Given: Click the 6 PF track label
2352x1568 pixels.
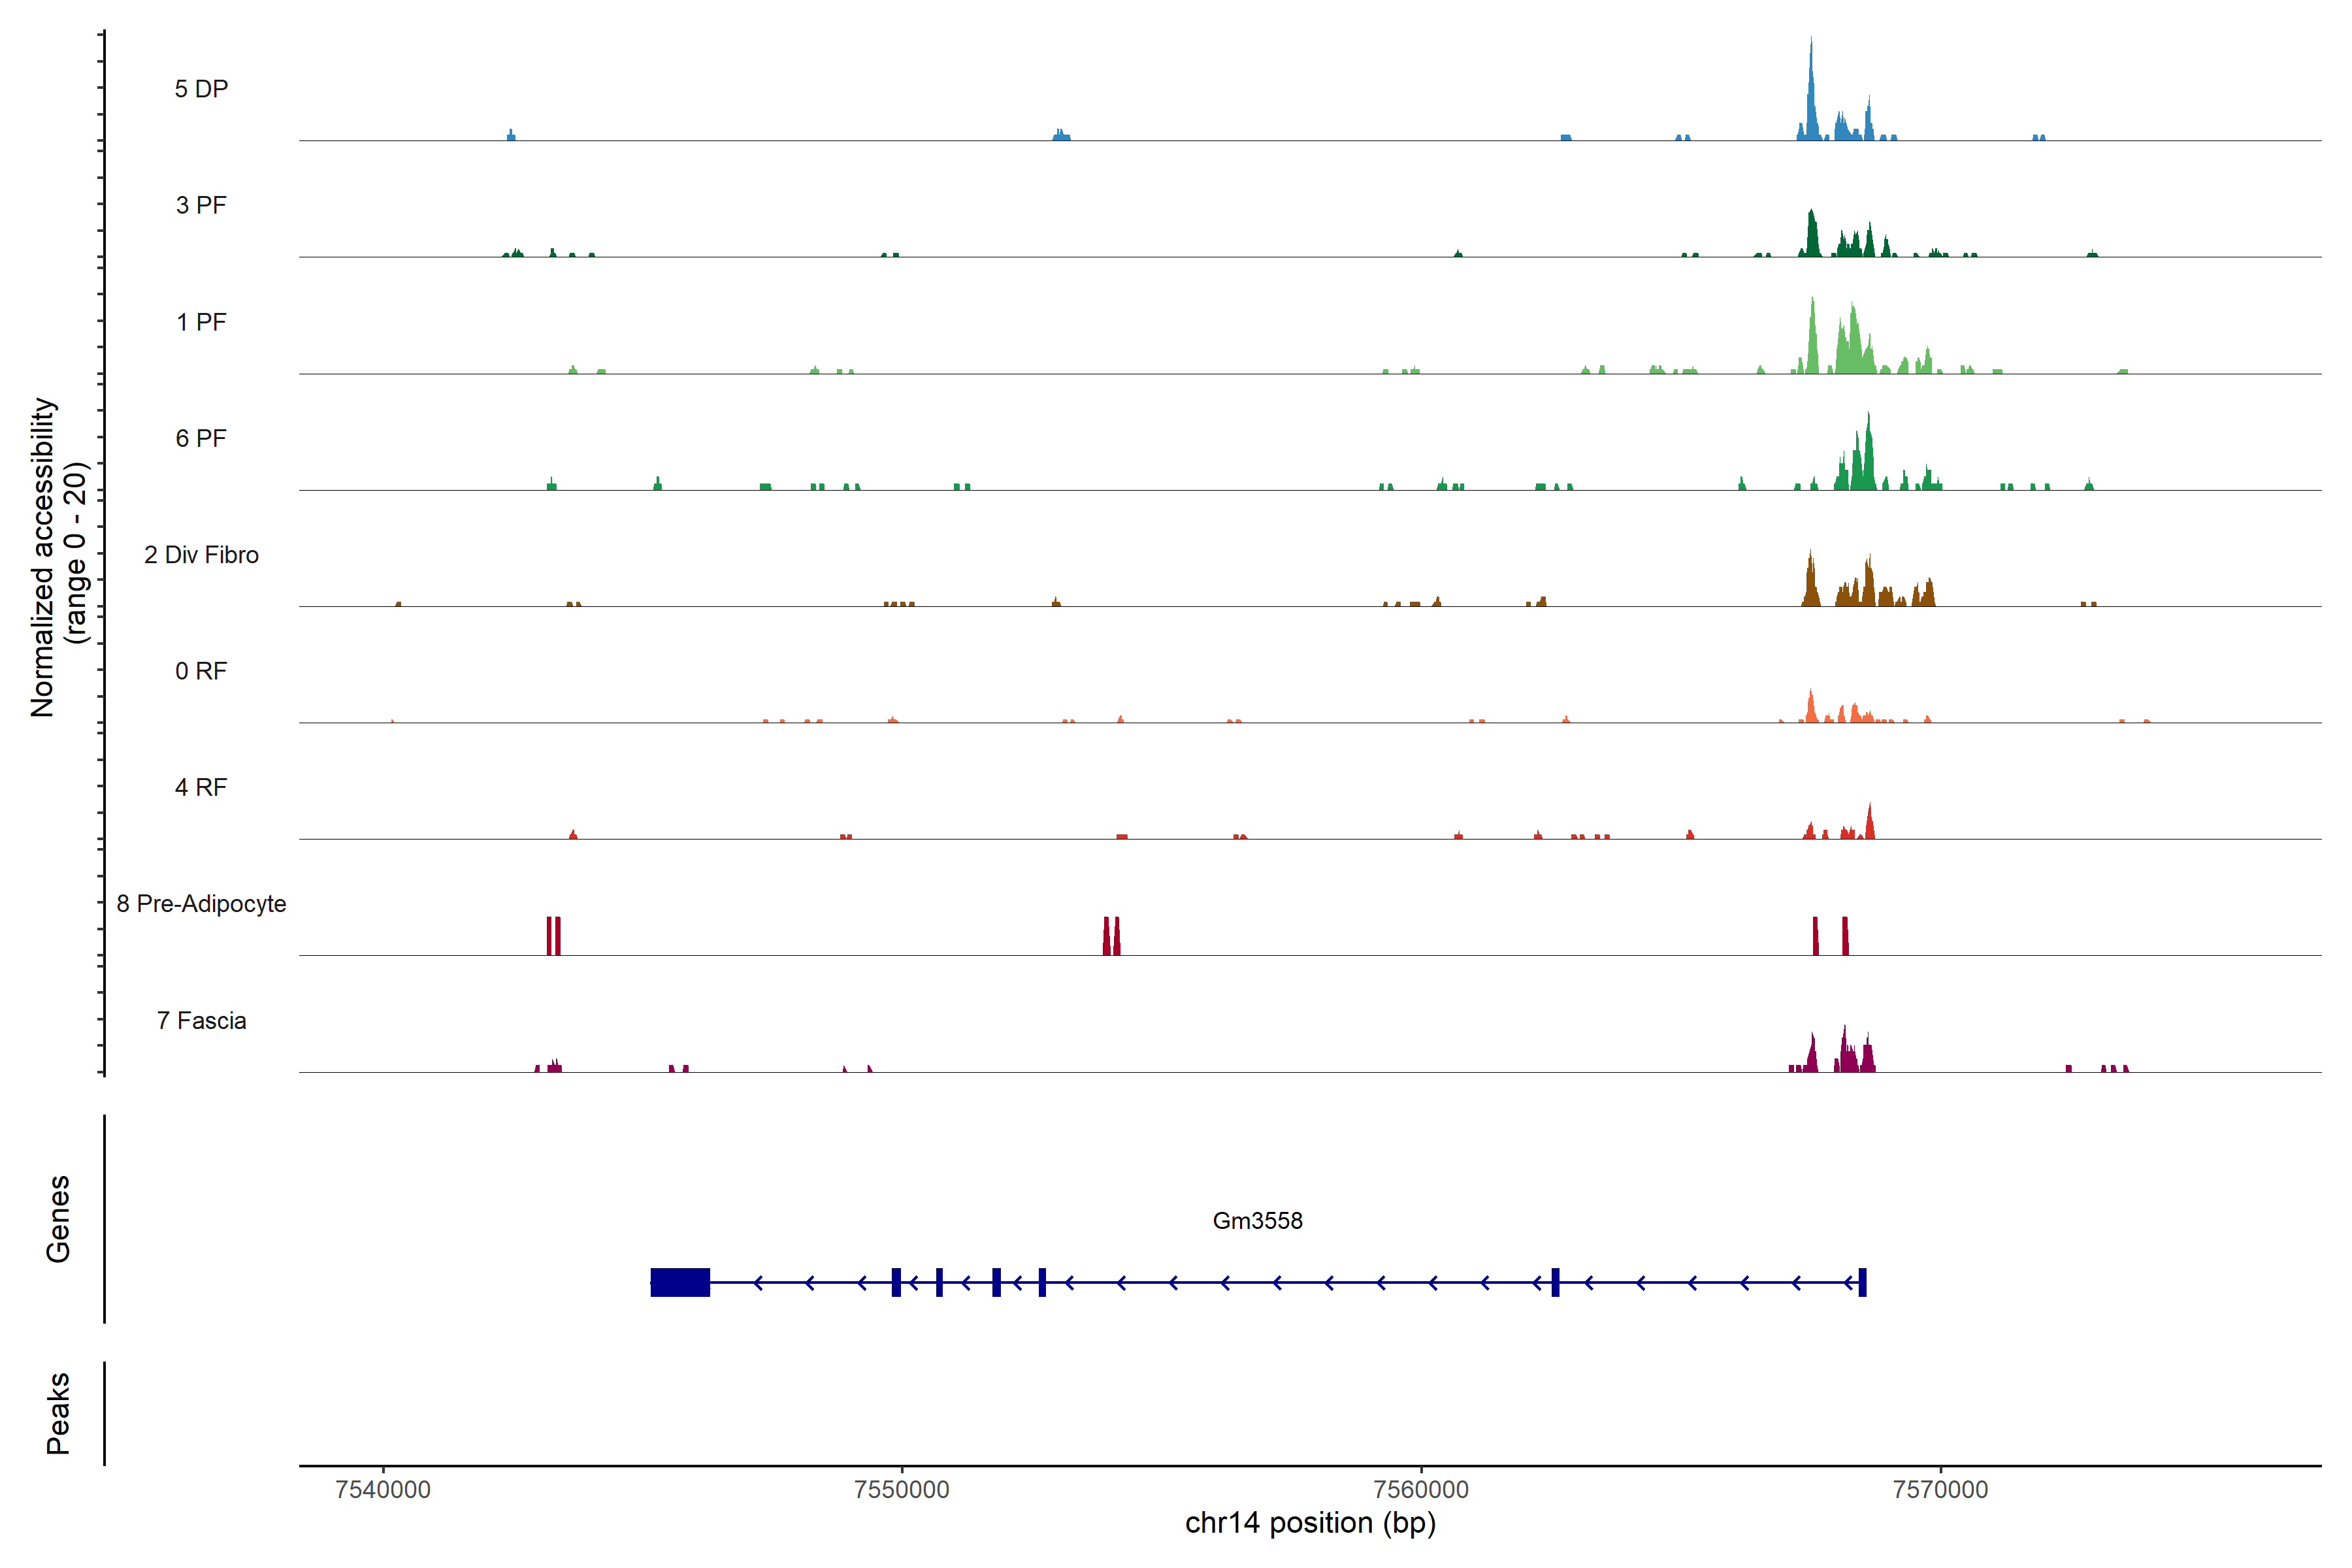Looking at the screenshot, I should (x=201, y=438).
